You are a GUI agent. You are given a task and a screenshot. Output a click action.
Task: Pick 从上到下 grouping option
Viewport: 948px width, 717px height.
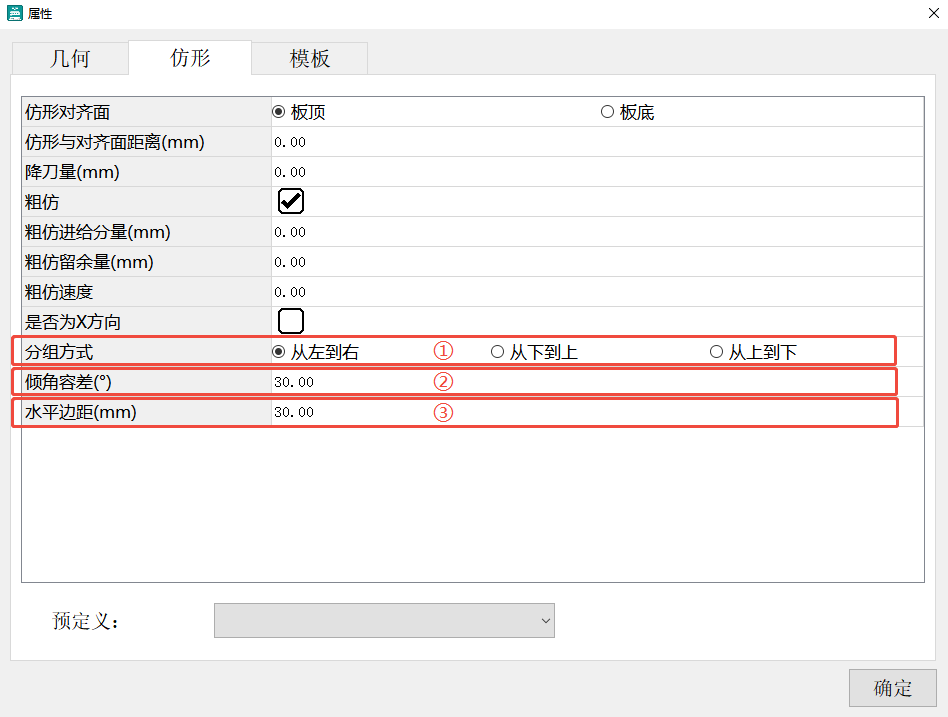[x=716, y=352]
